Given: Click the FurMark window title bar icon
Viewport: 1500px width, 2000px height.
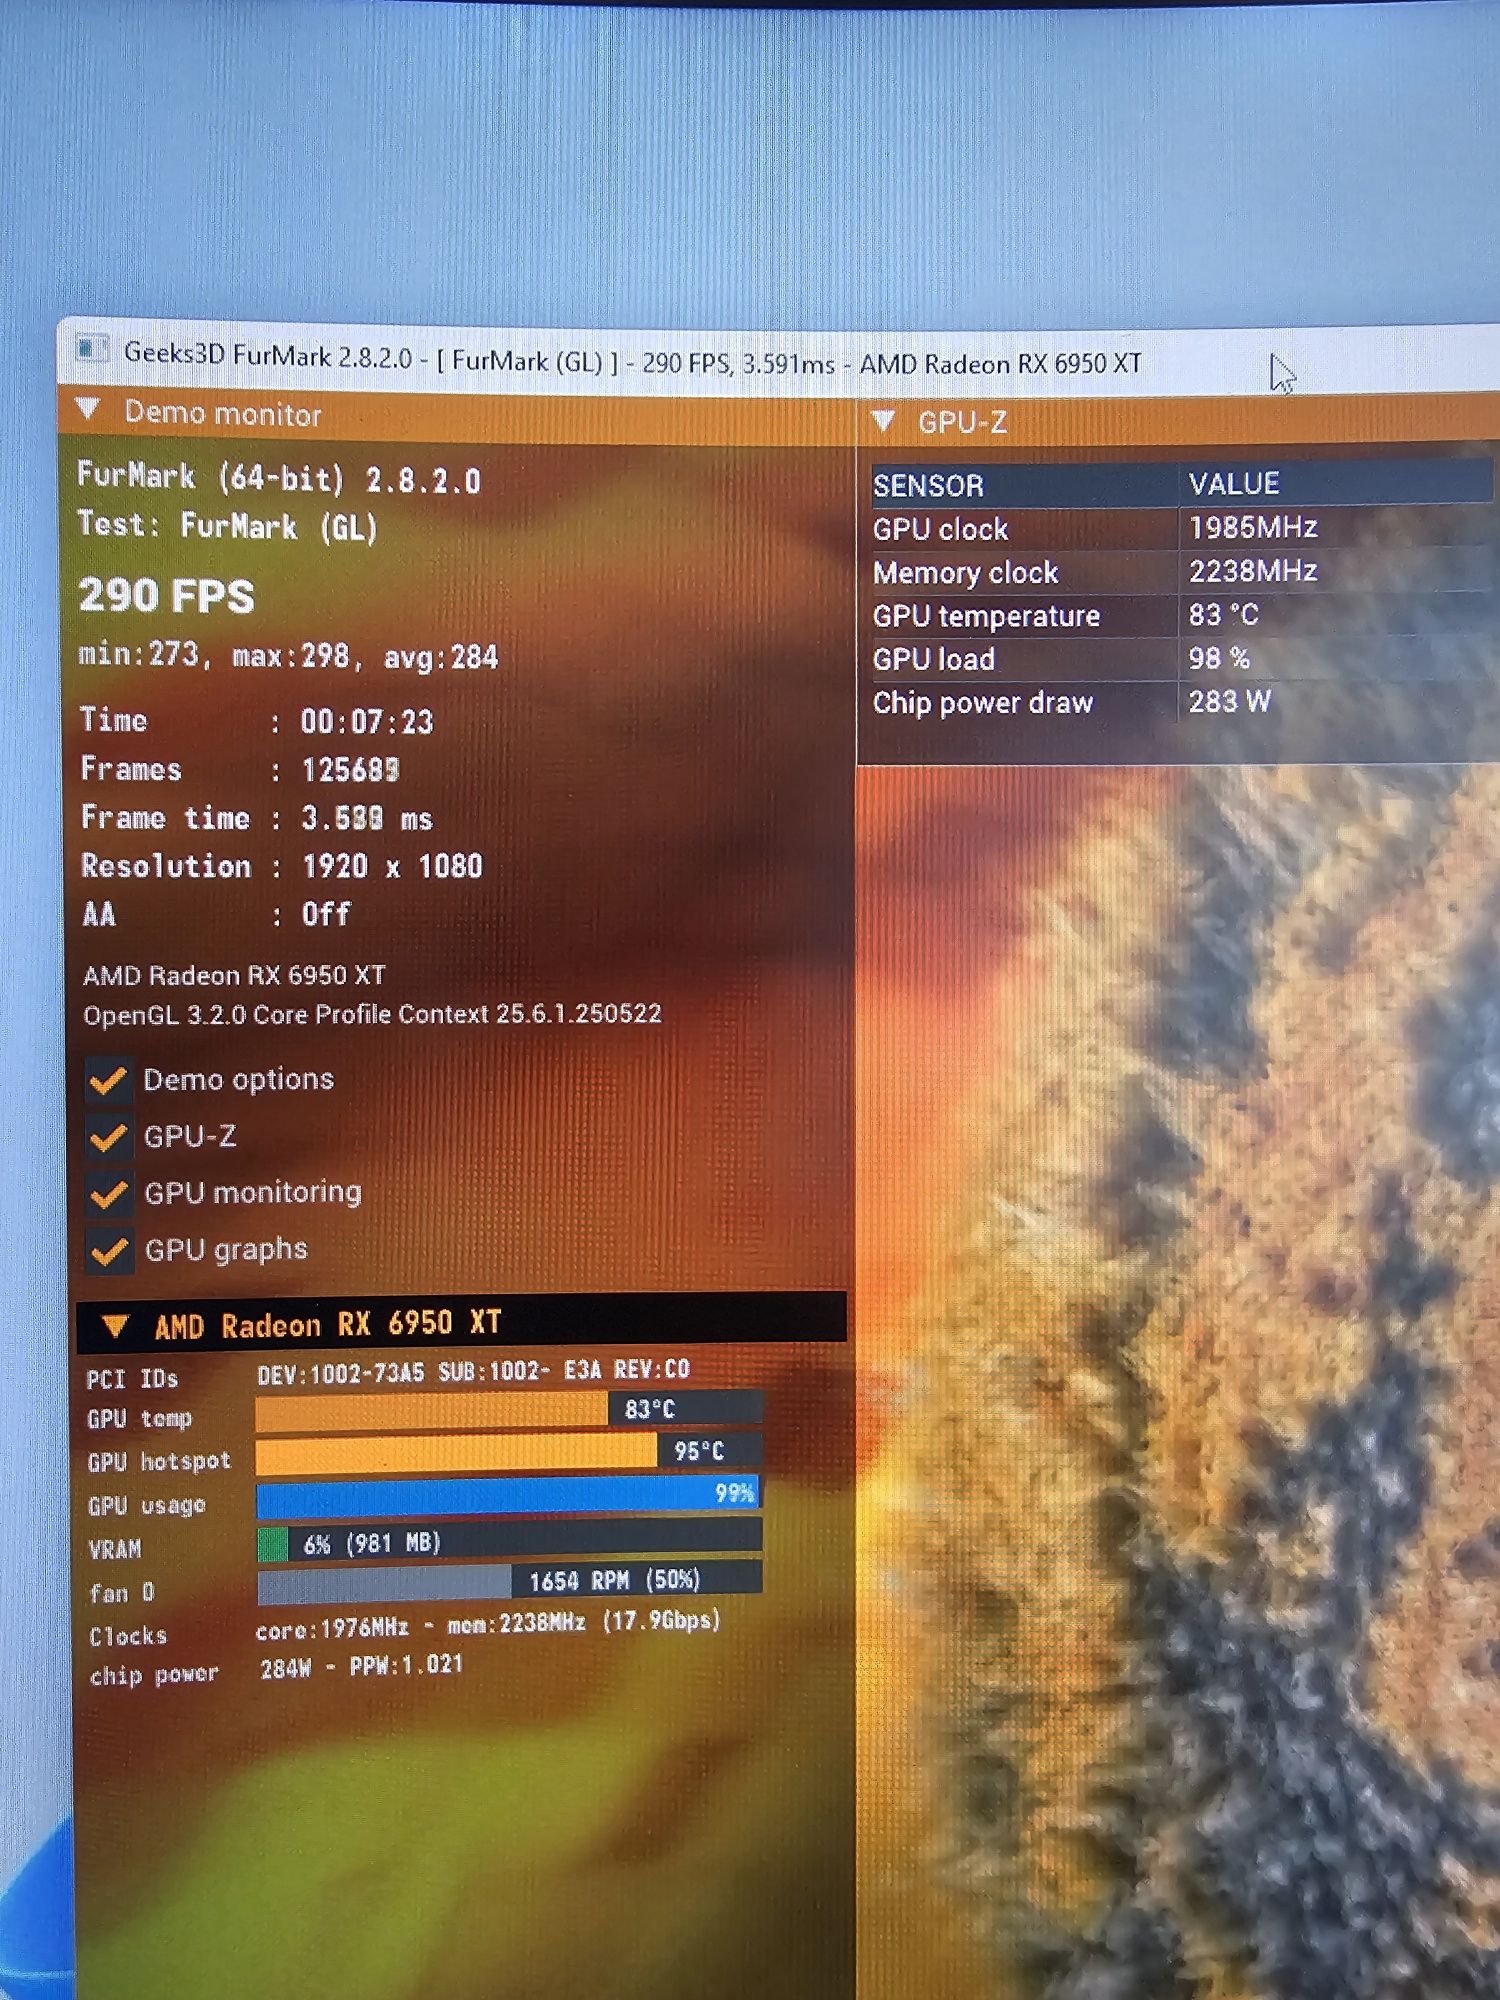Looking at the screenshot, I should (x=92, y=350).
